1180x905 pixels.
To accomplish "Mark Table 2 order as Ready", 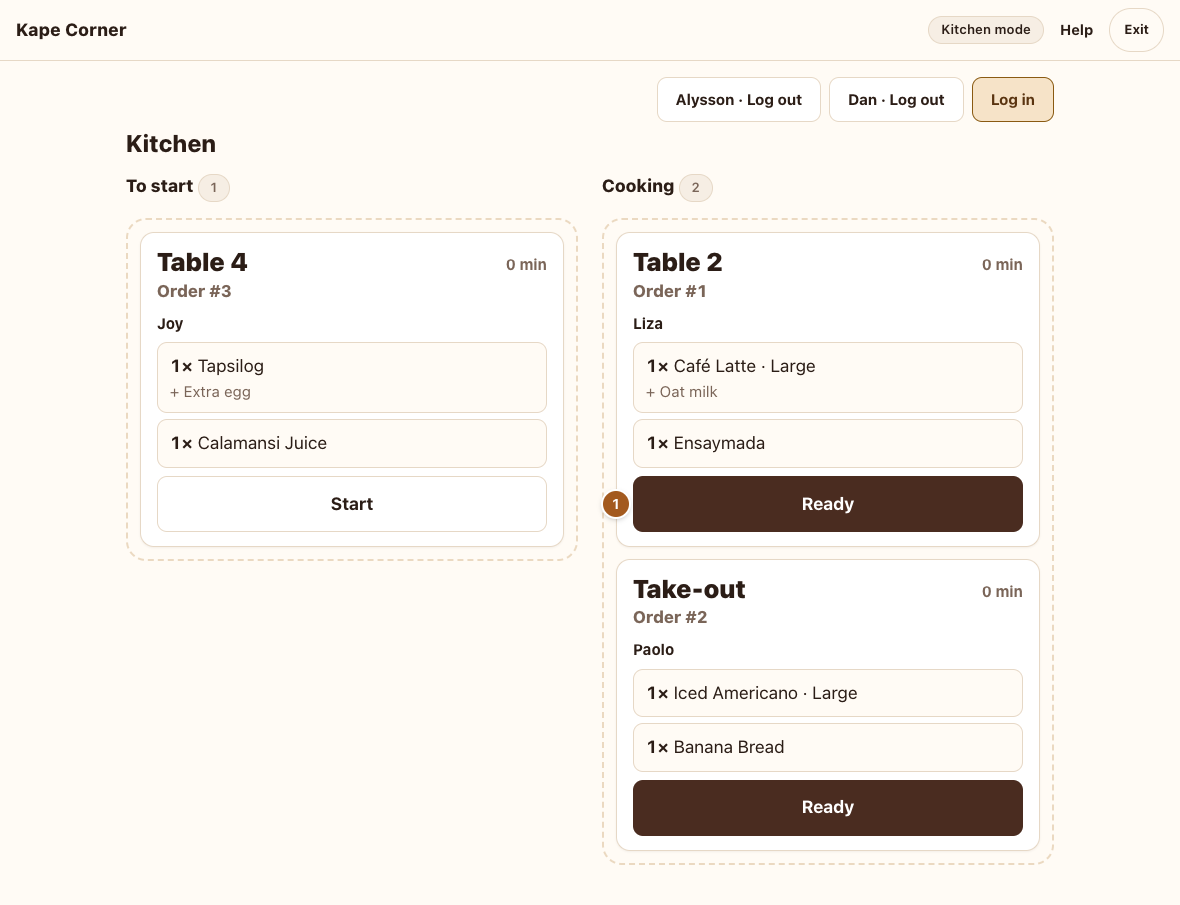I will click(x=827, y=504).
